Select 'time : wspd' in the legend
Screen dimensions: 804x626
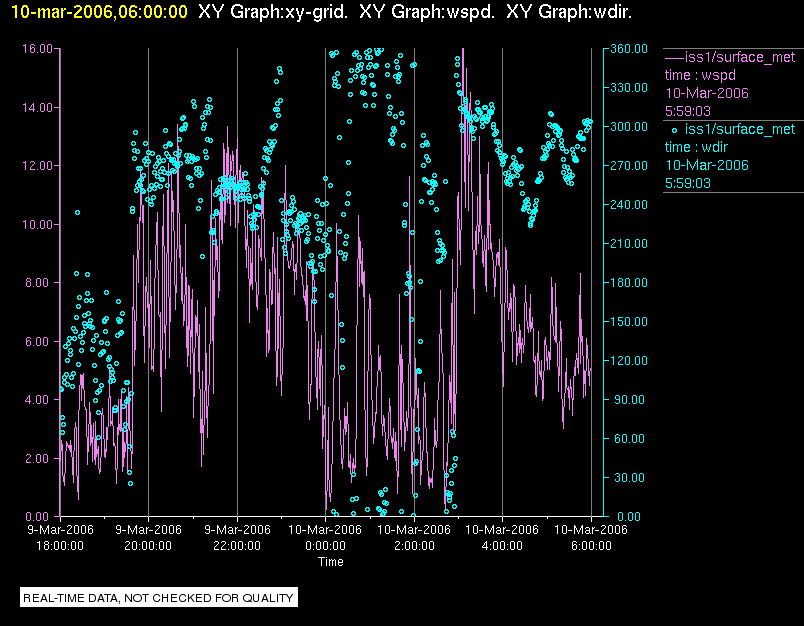[x=702, y=75]
